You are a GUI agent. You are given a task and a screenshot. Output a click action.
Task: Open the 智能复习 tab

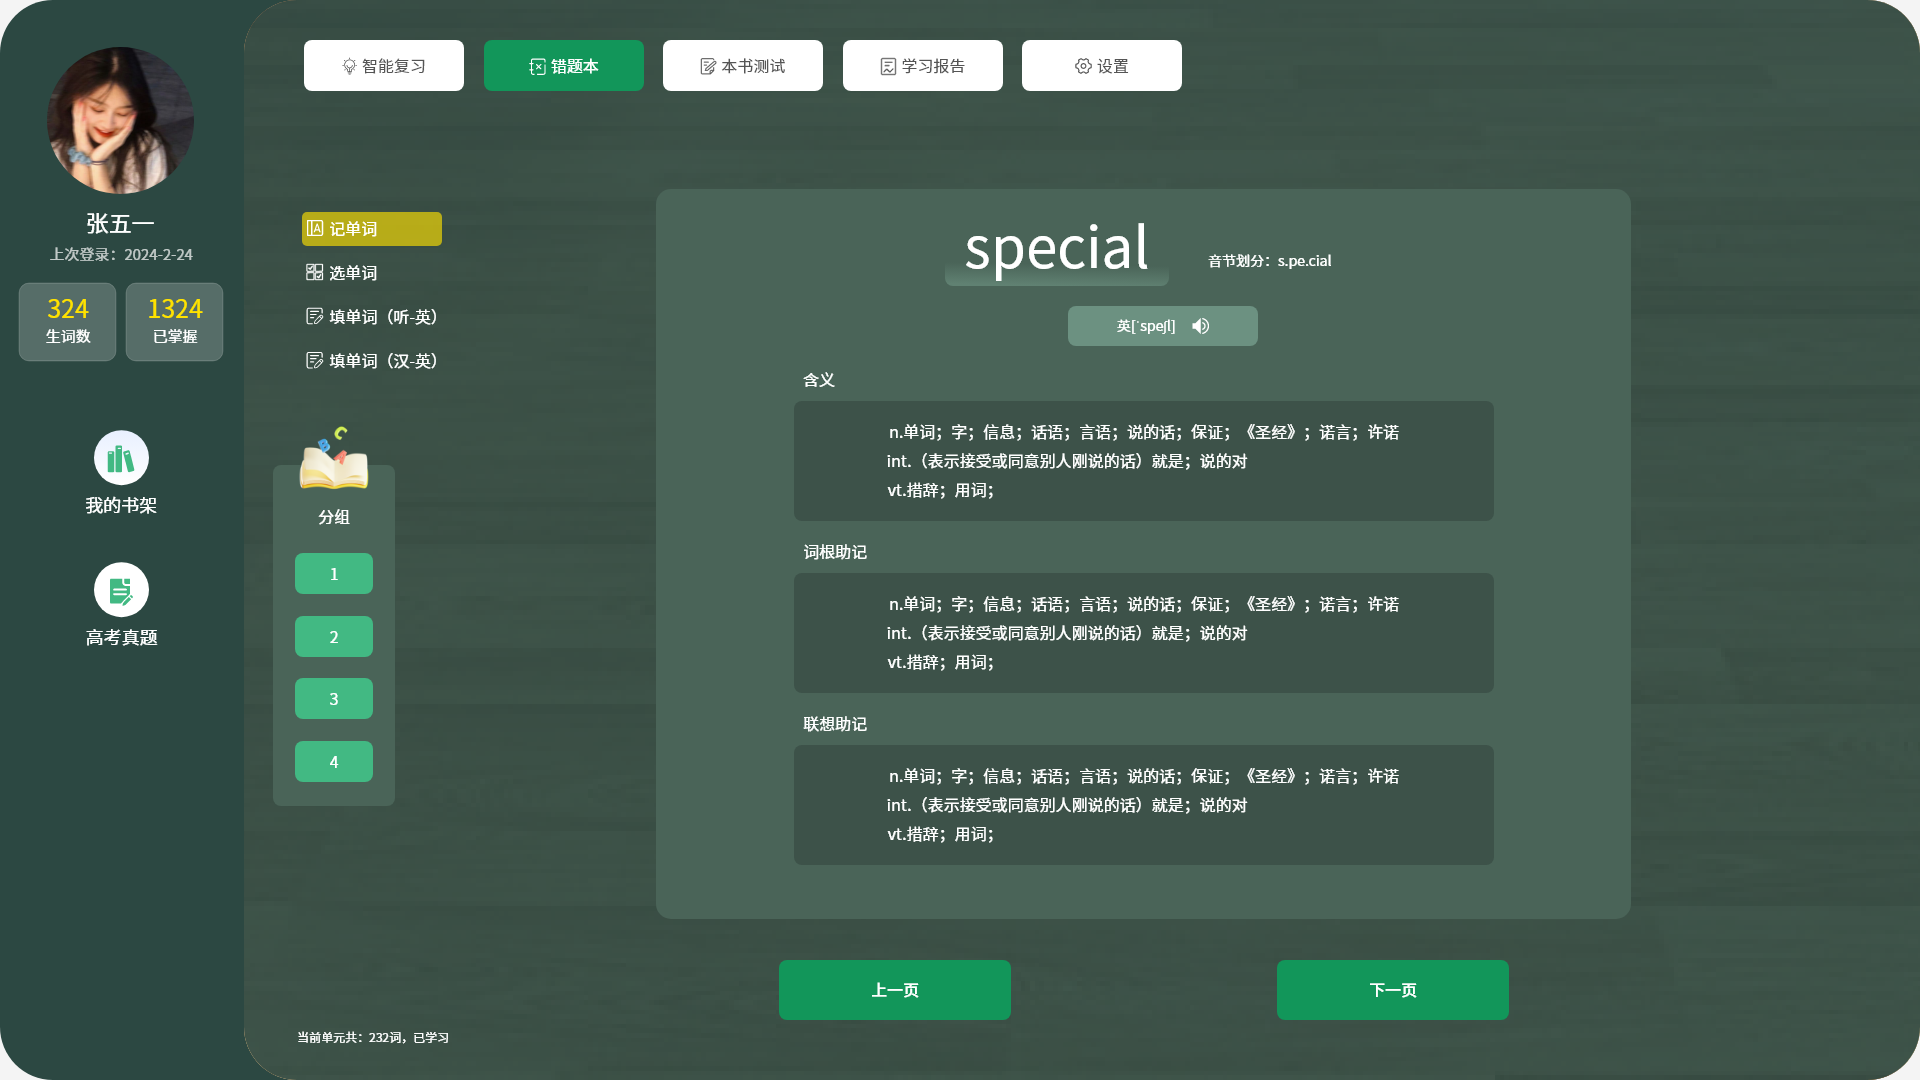pos(384,66)
